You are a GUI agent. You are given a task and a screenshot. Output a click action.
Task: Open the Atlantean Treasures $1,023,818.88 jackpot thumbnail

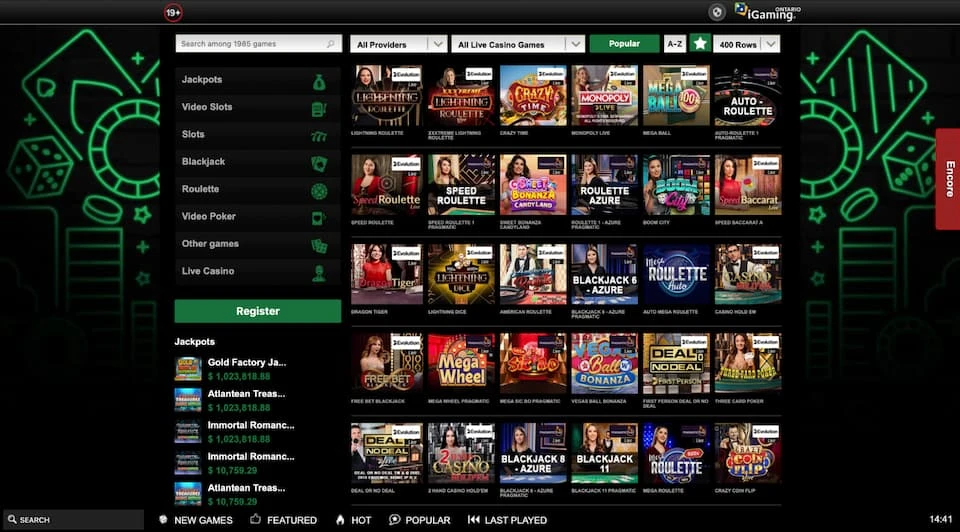tap(188, 400)
